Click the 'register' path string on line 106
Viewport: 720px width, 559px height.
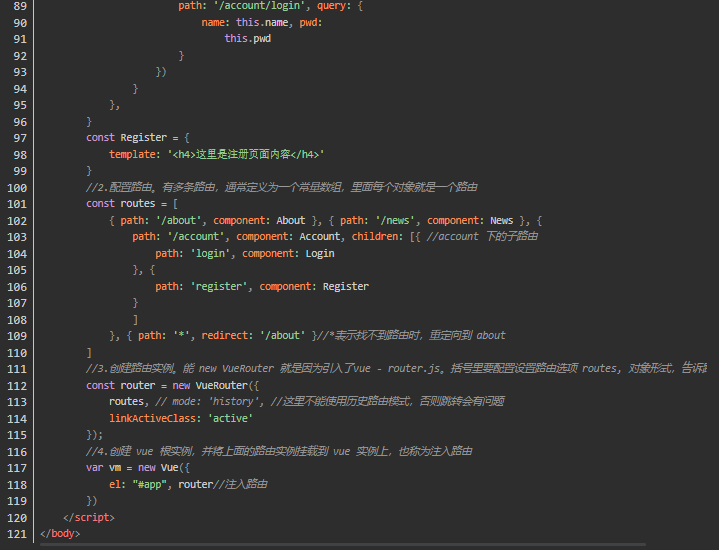[225, 286]
